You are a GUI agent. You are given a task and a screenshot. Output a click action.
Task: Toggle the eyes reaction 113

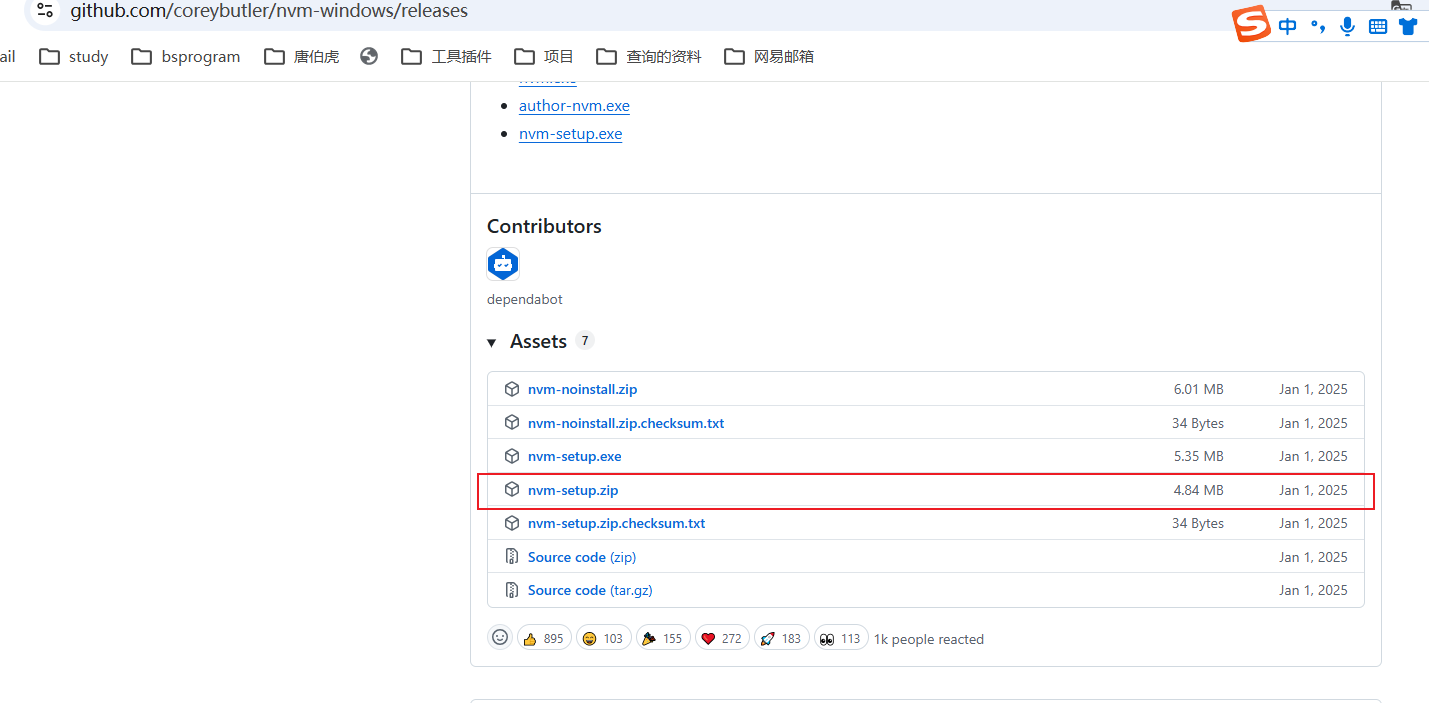[x=841, y=638]
